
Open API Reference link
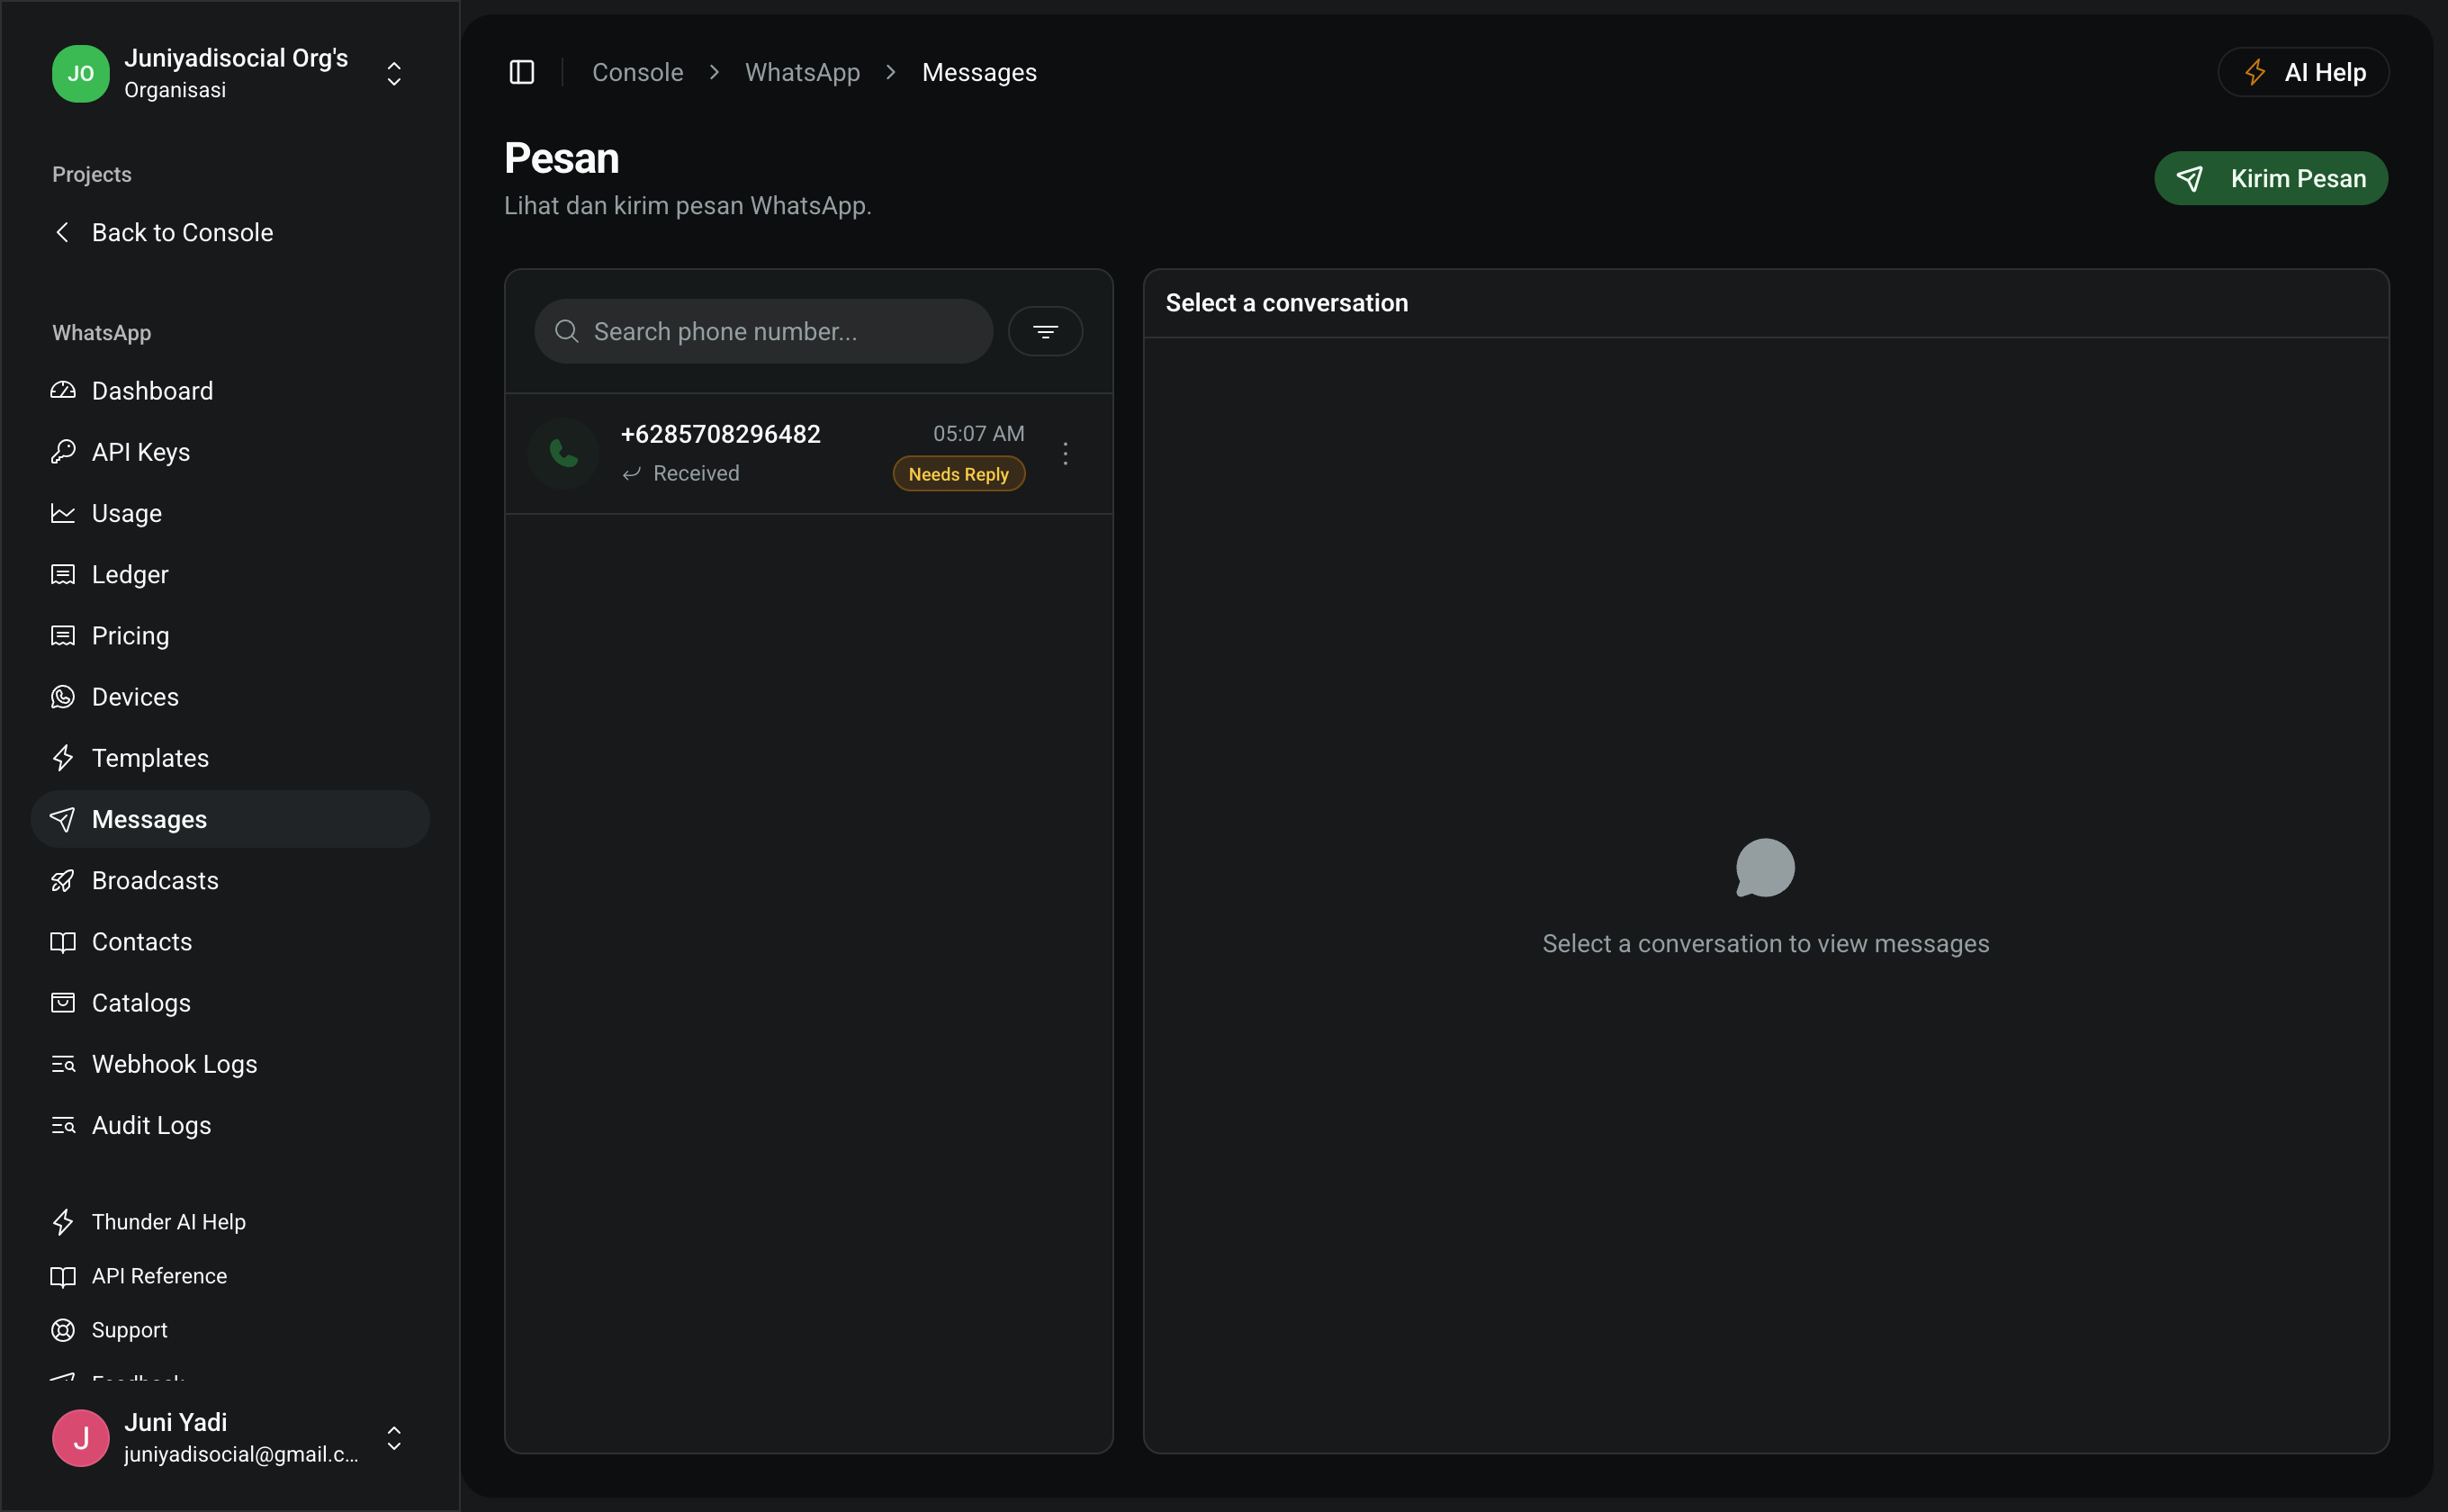(x=230, y=1276)
